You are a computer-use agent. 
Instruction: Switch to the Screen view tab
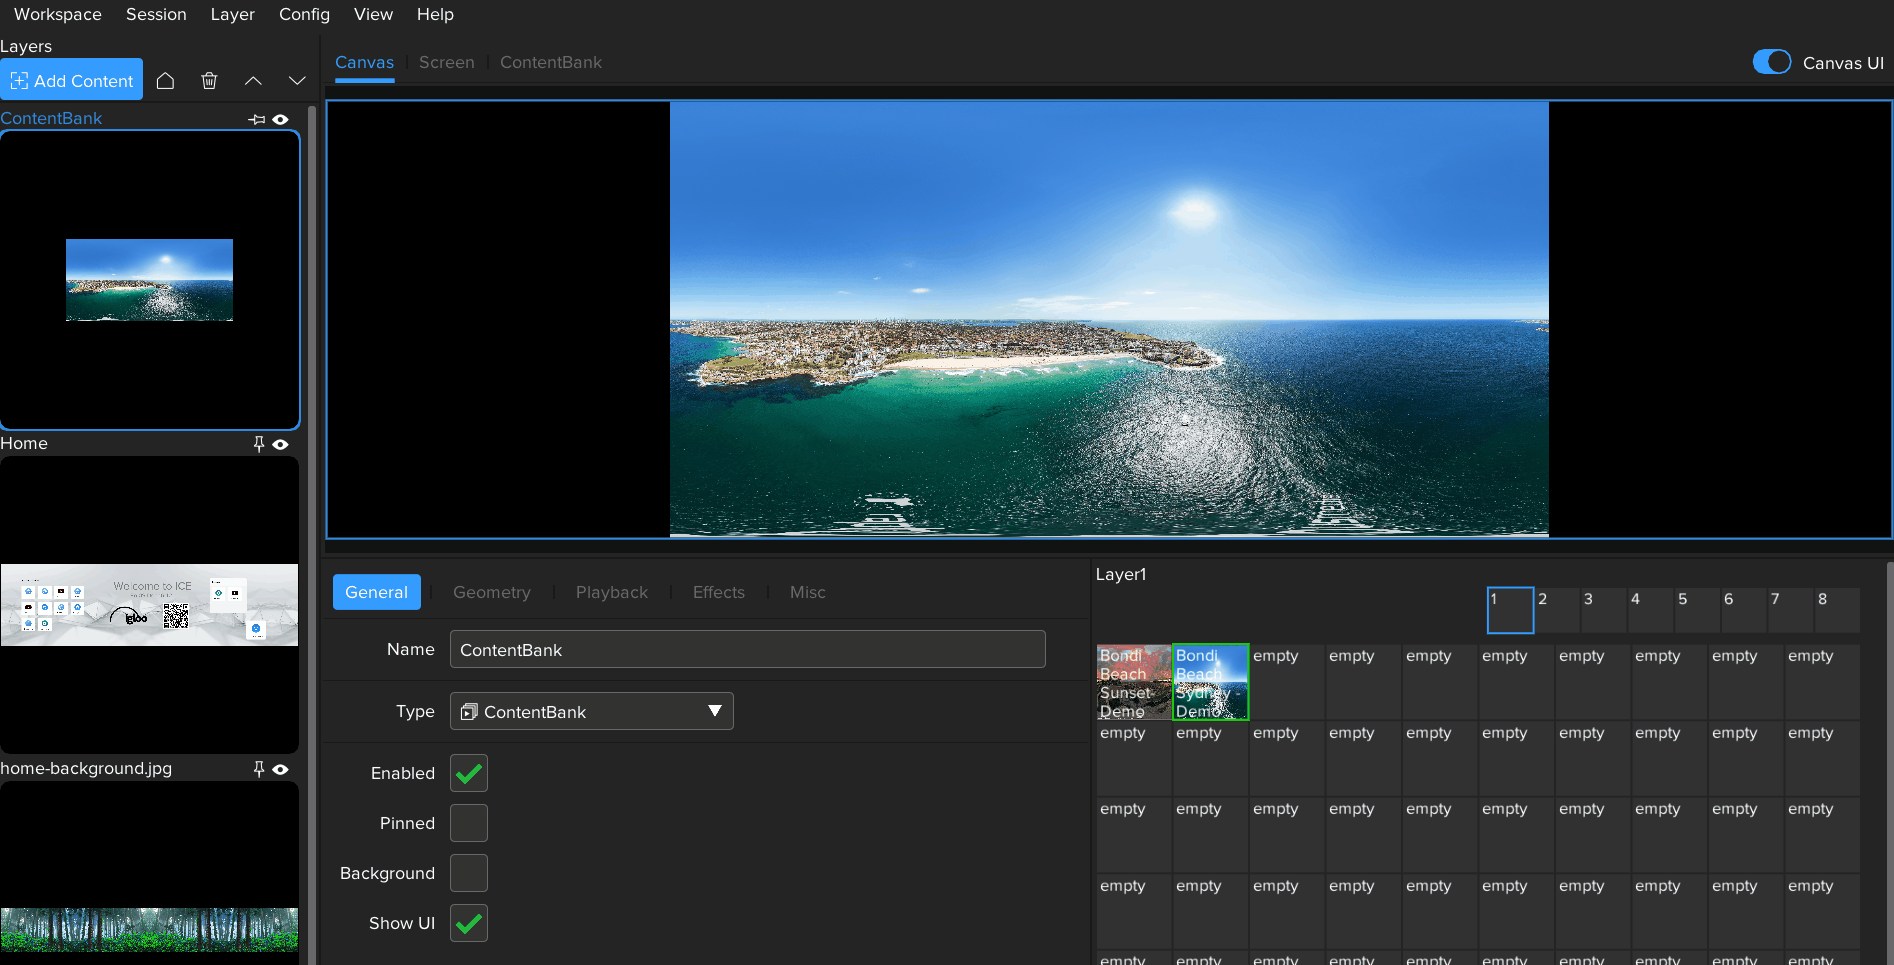(446, 62)
